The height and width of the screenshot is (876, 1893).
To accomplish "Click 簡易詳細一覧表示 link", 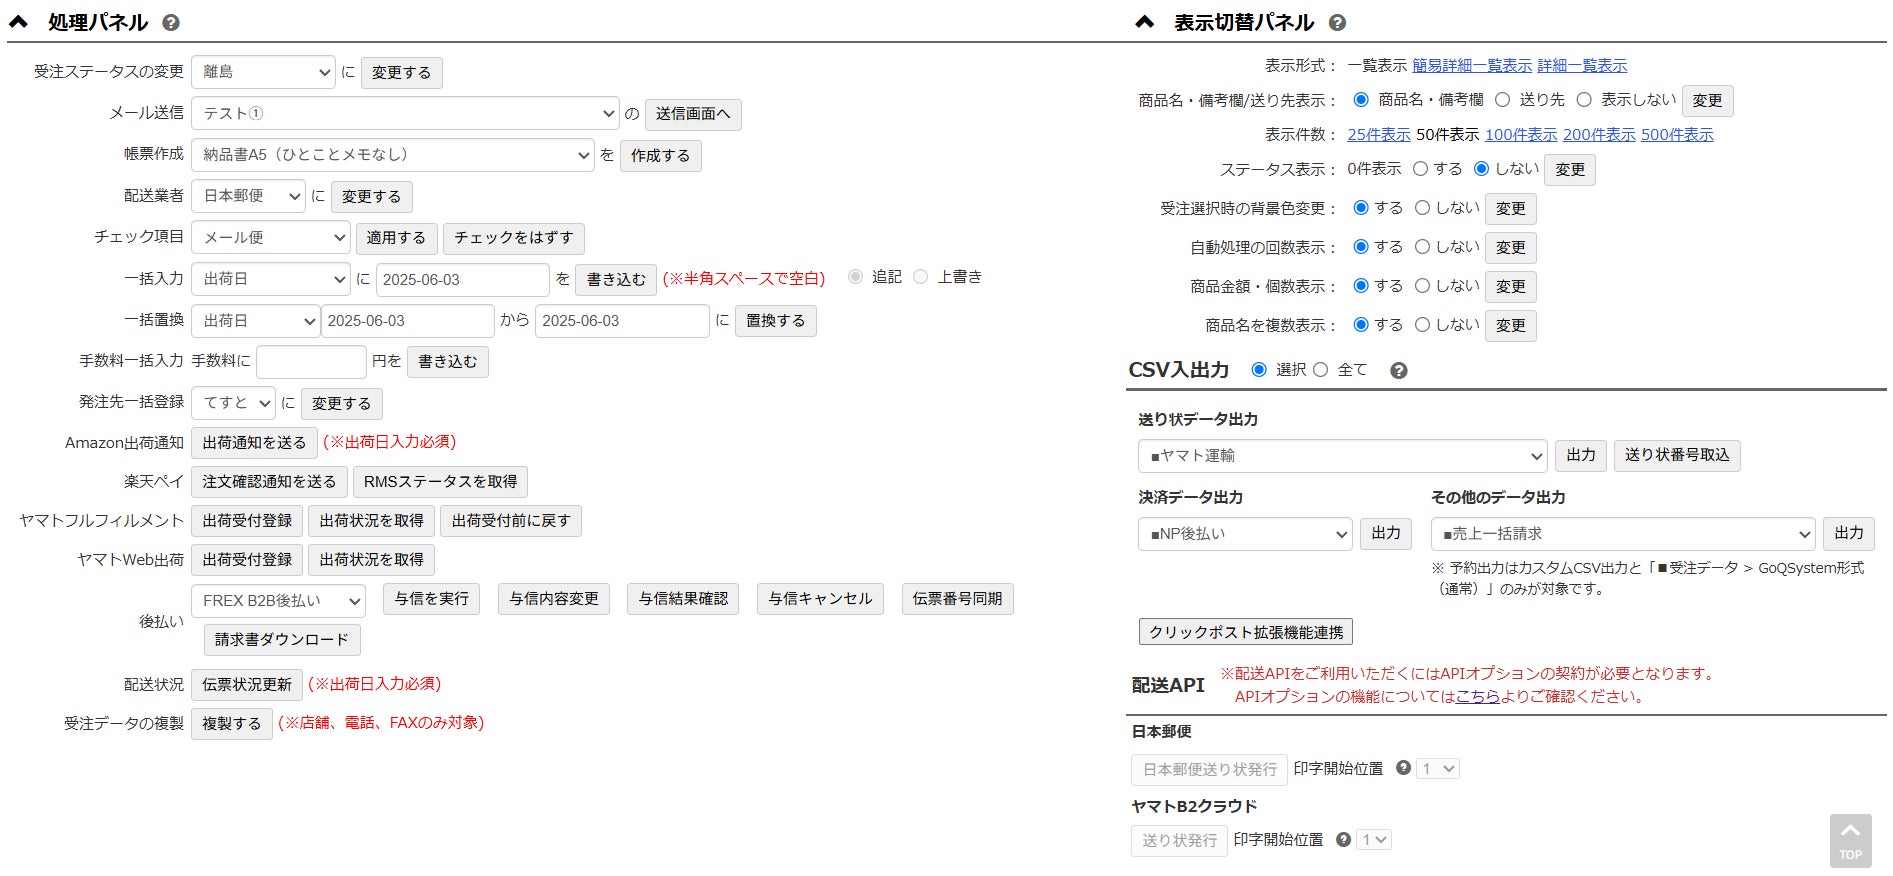I will coord(1472,66).
